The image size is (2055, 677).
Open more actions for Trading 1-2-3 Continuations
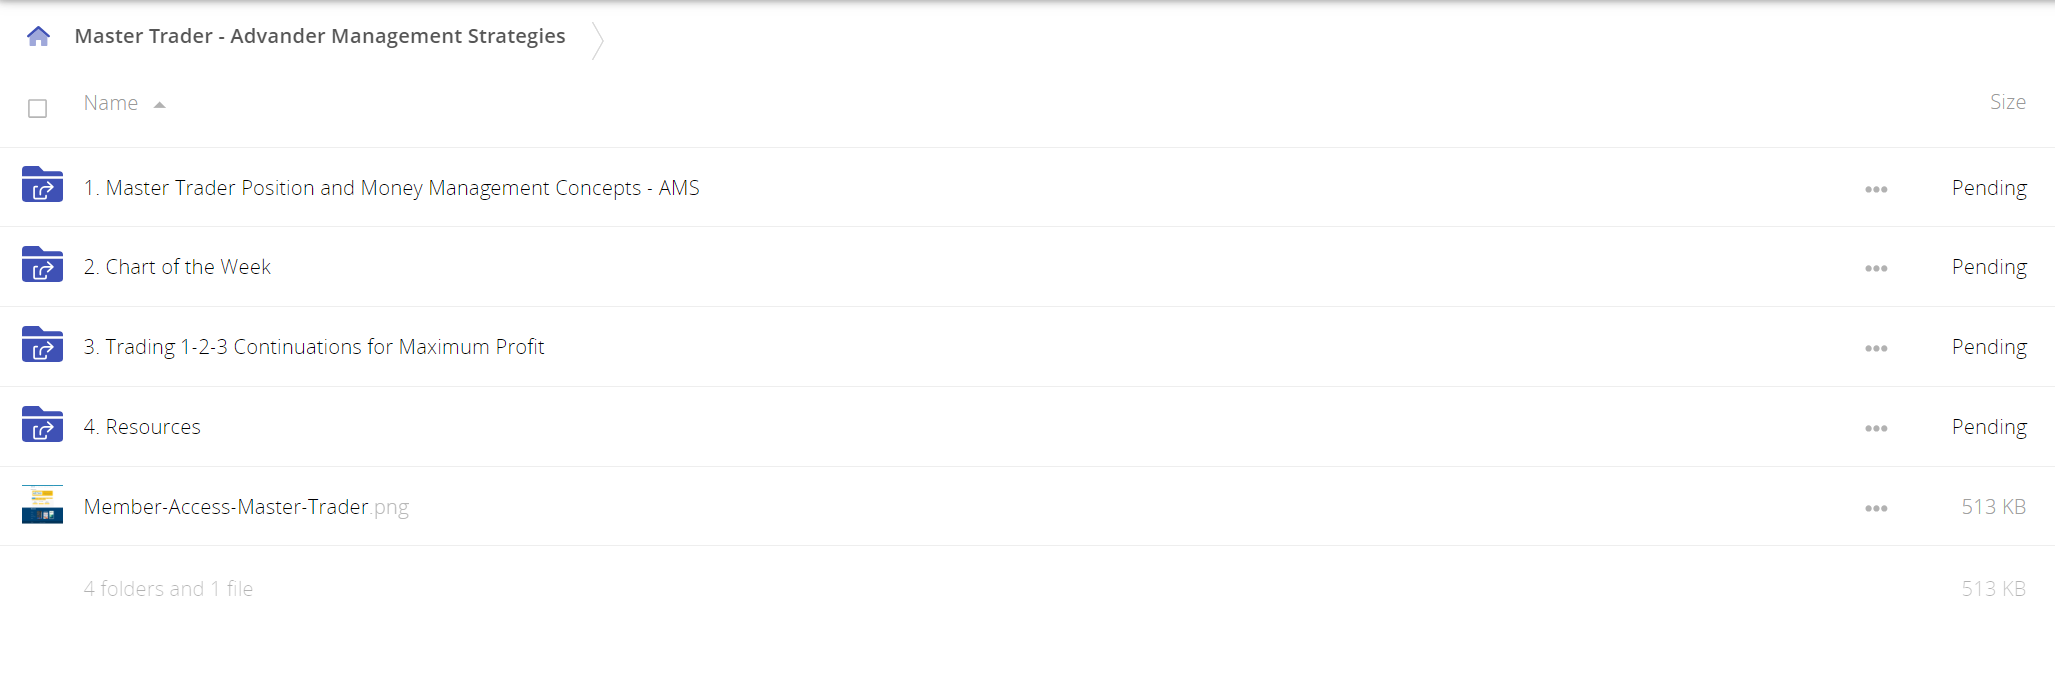(1876, 348)
